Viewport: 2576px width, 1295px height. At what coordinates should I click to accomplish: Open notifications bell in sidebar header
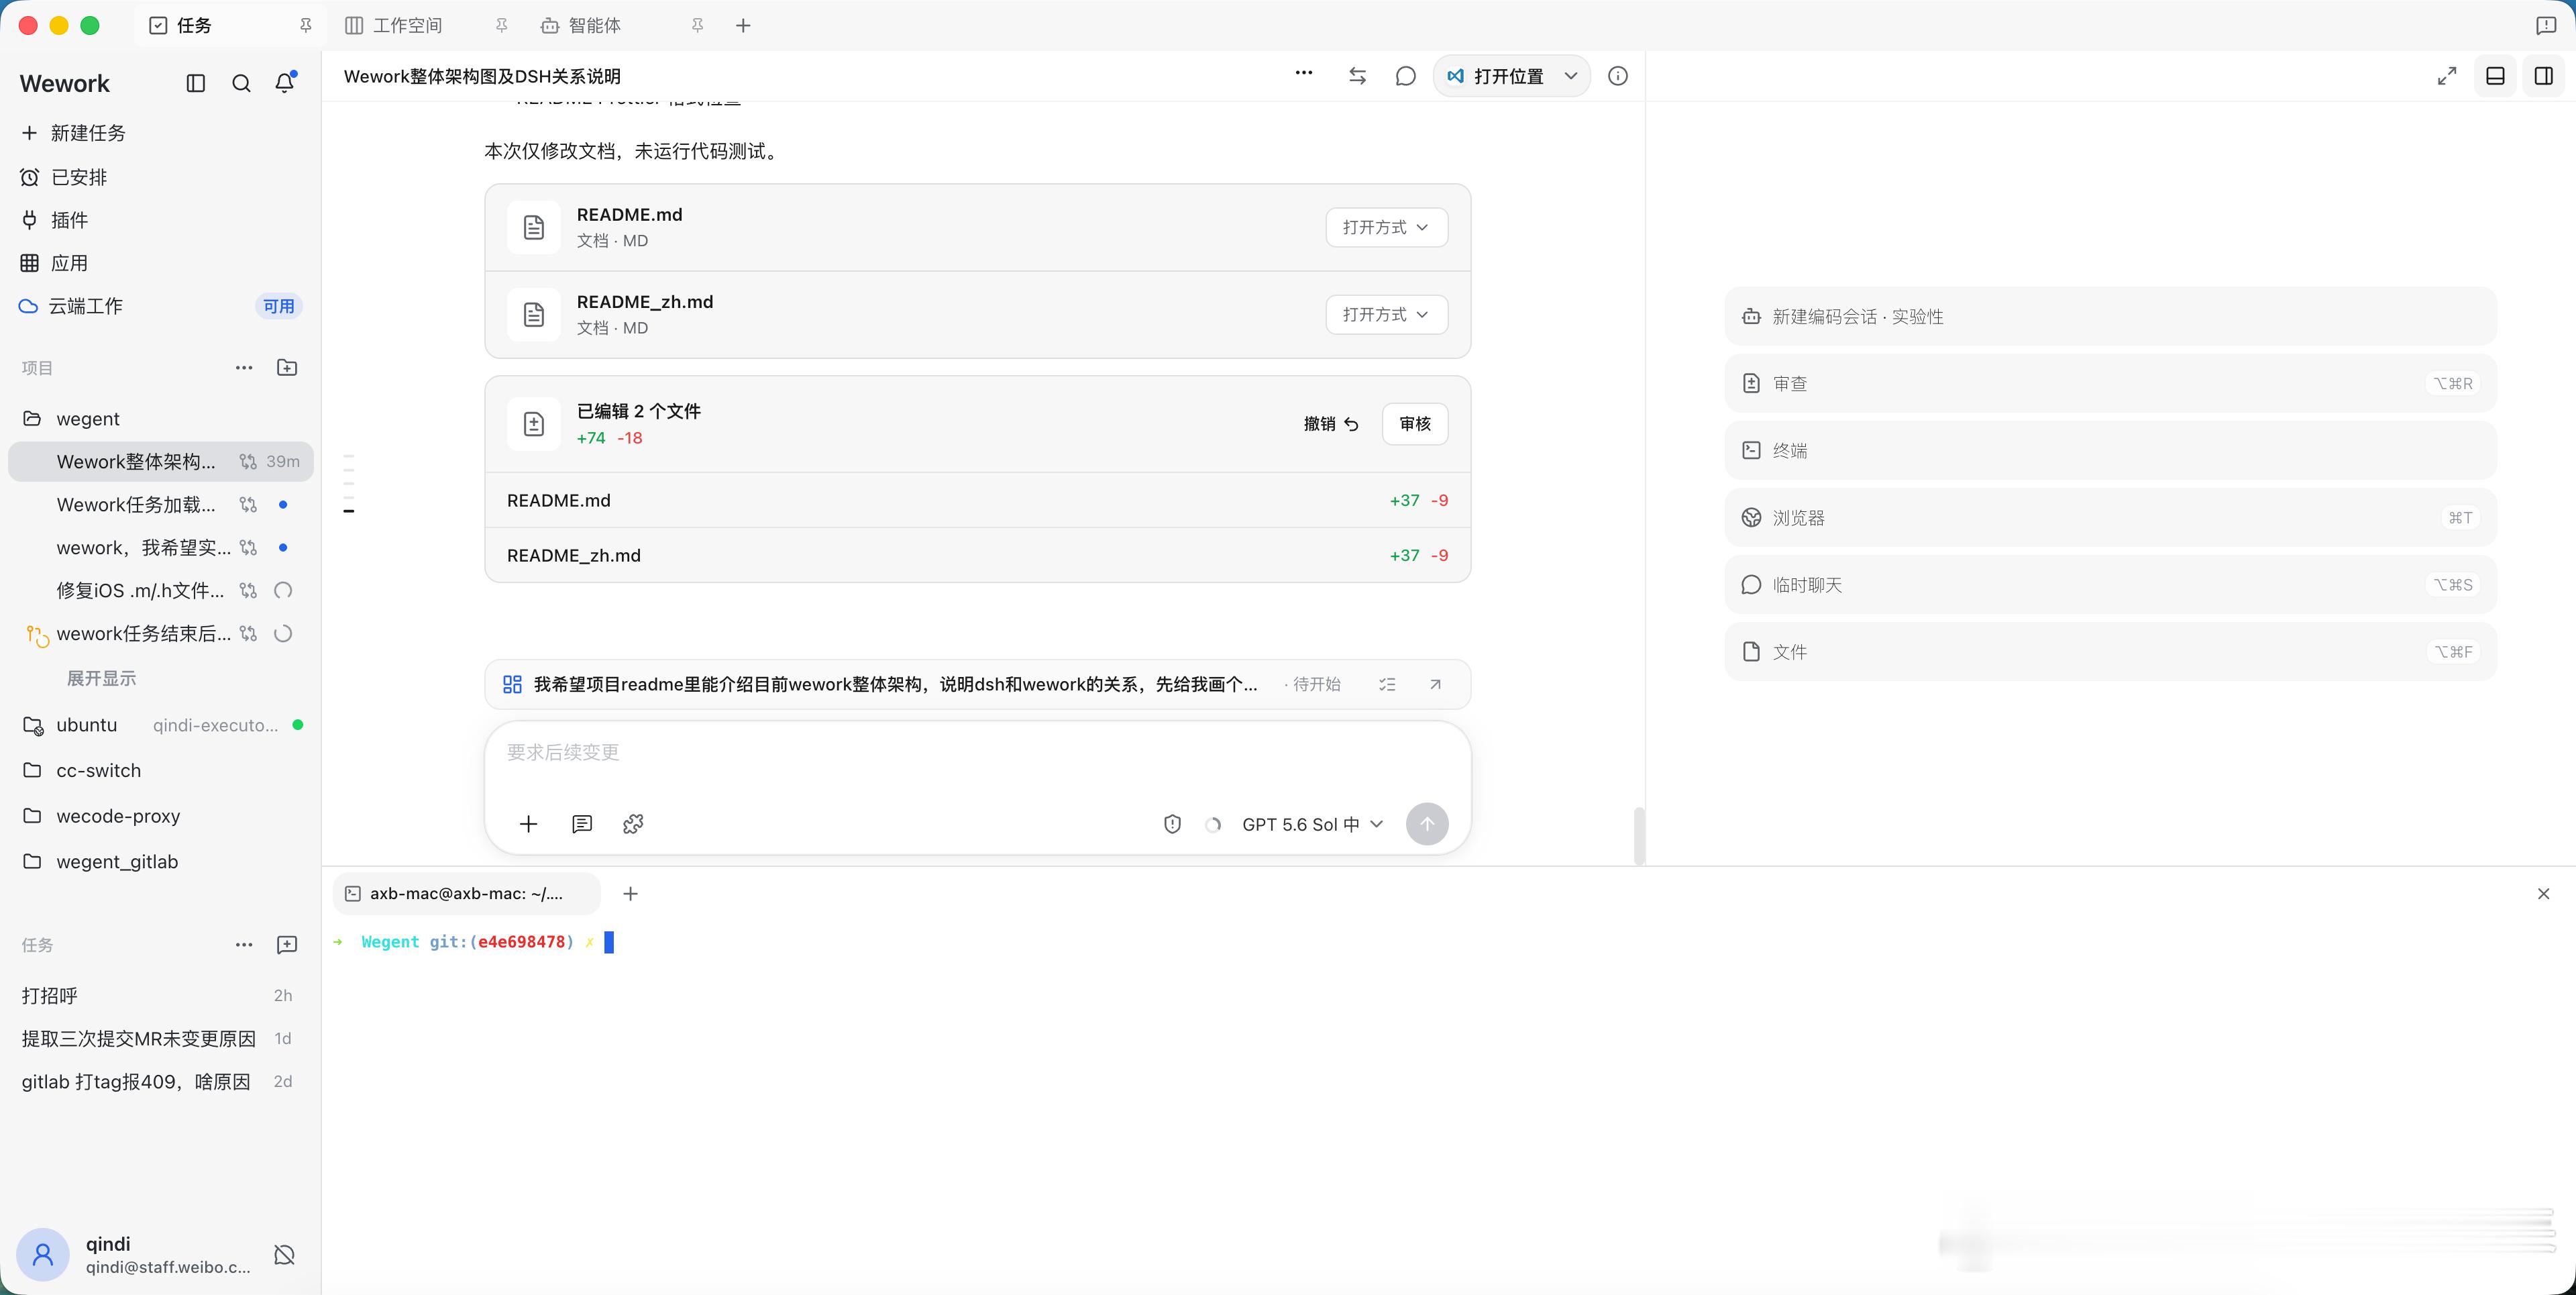(x=285, y=83)
